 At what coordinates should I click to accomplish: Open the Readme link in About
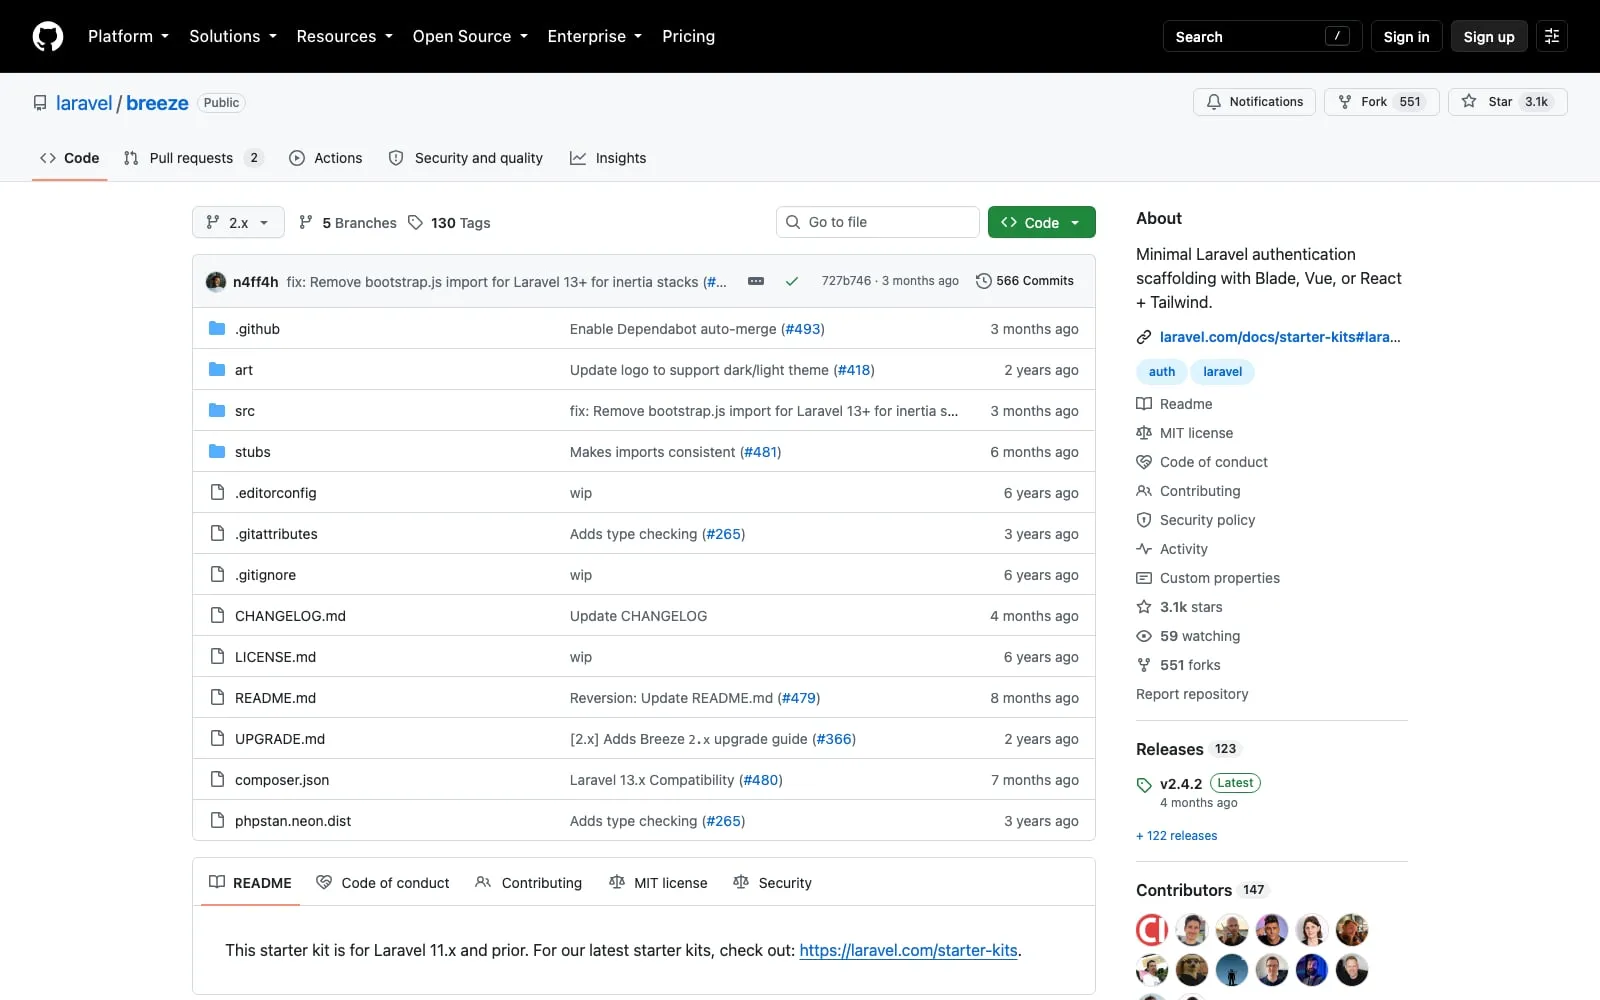1174,404
